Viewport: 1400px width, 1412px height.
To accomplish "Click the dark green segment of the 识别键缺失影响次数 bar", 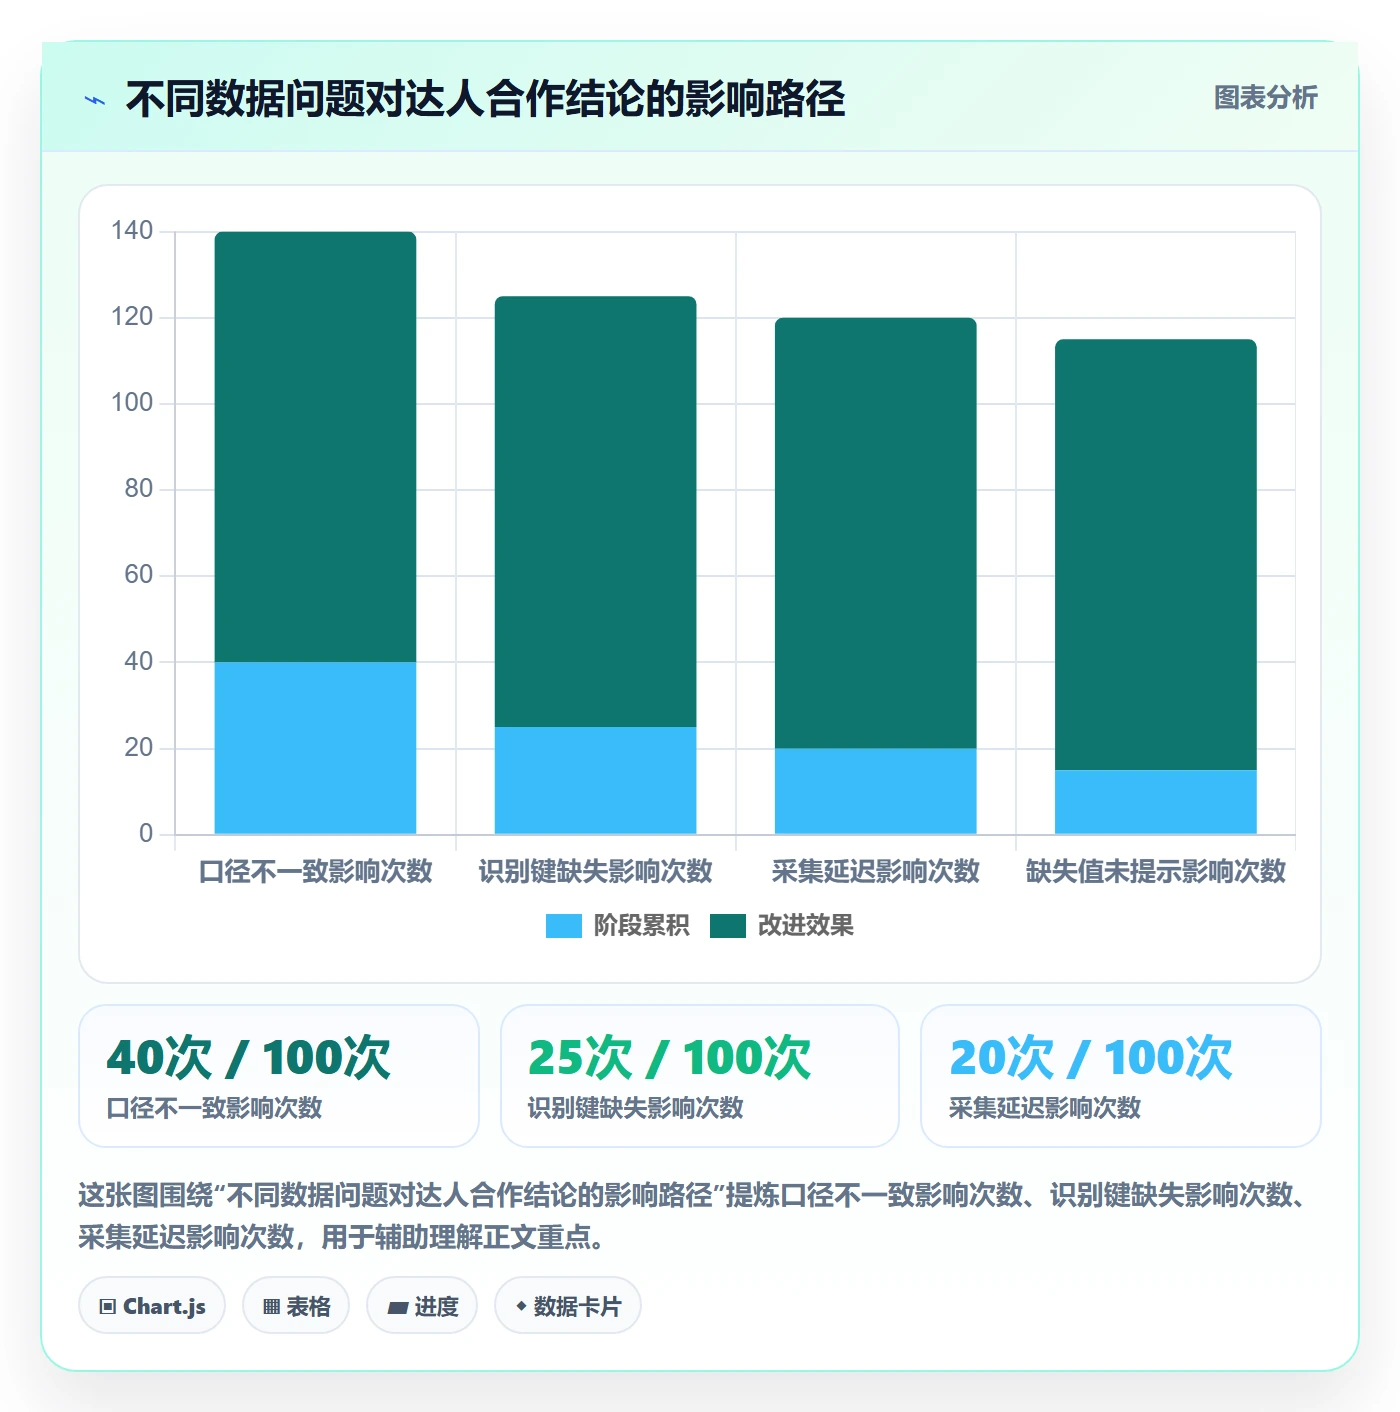I will click(595, 512).
